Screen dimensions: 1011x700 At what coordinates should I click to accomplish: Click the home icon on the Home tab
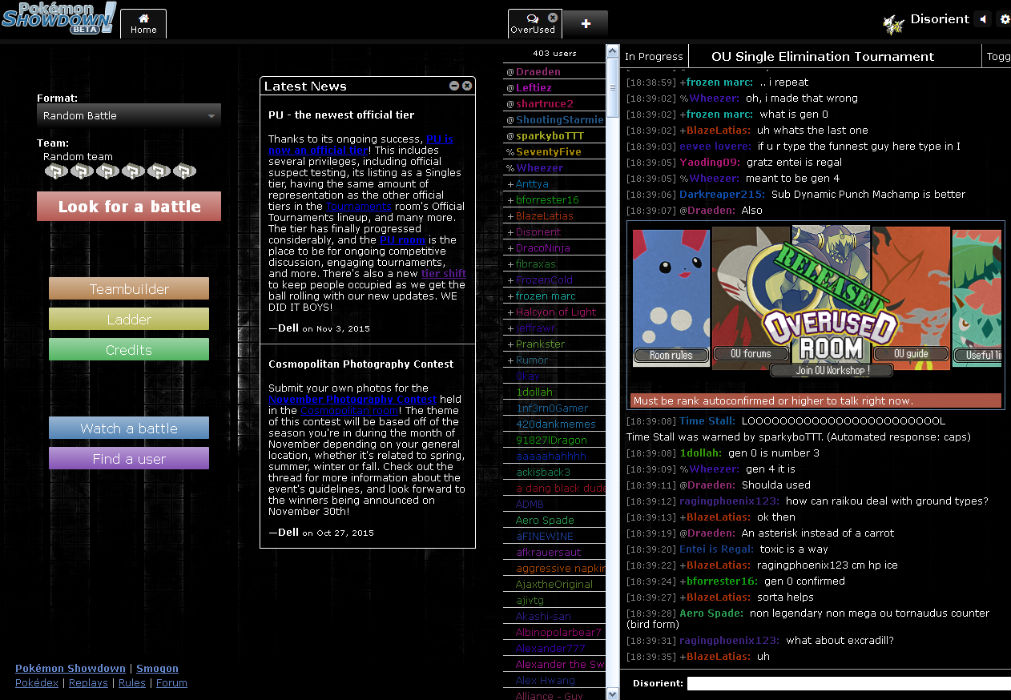click(x=142, y=16)
